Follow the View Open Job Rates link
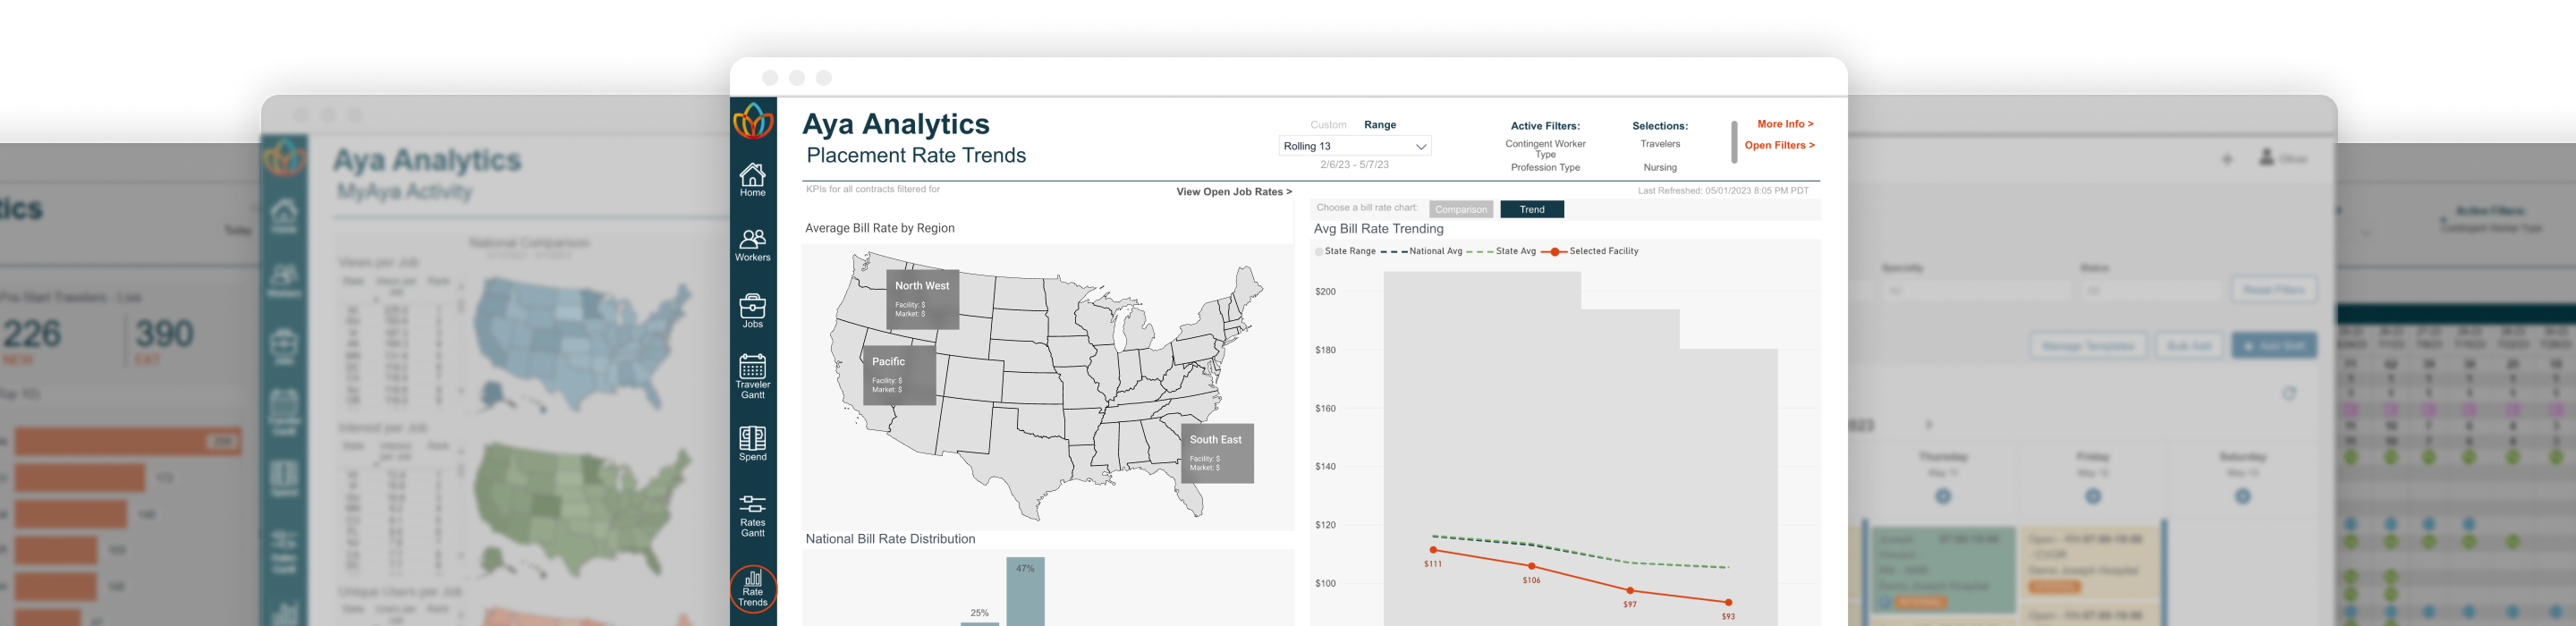 [x=1233, y=192]
